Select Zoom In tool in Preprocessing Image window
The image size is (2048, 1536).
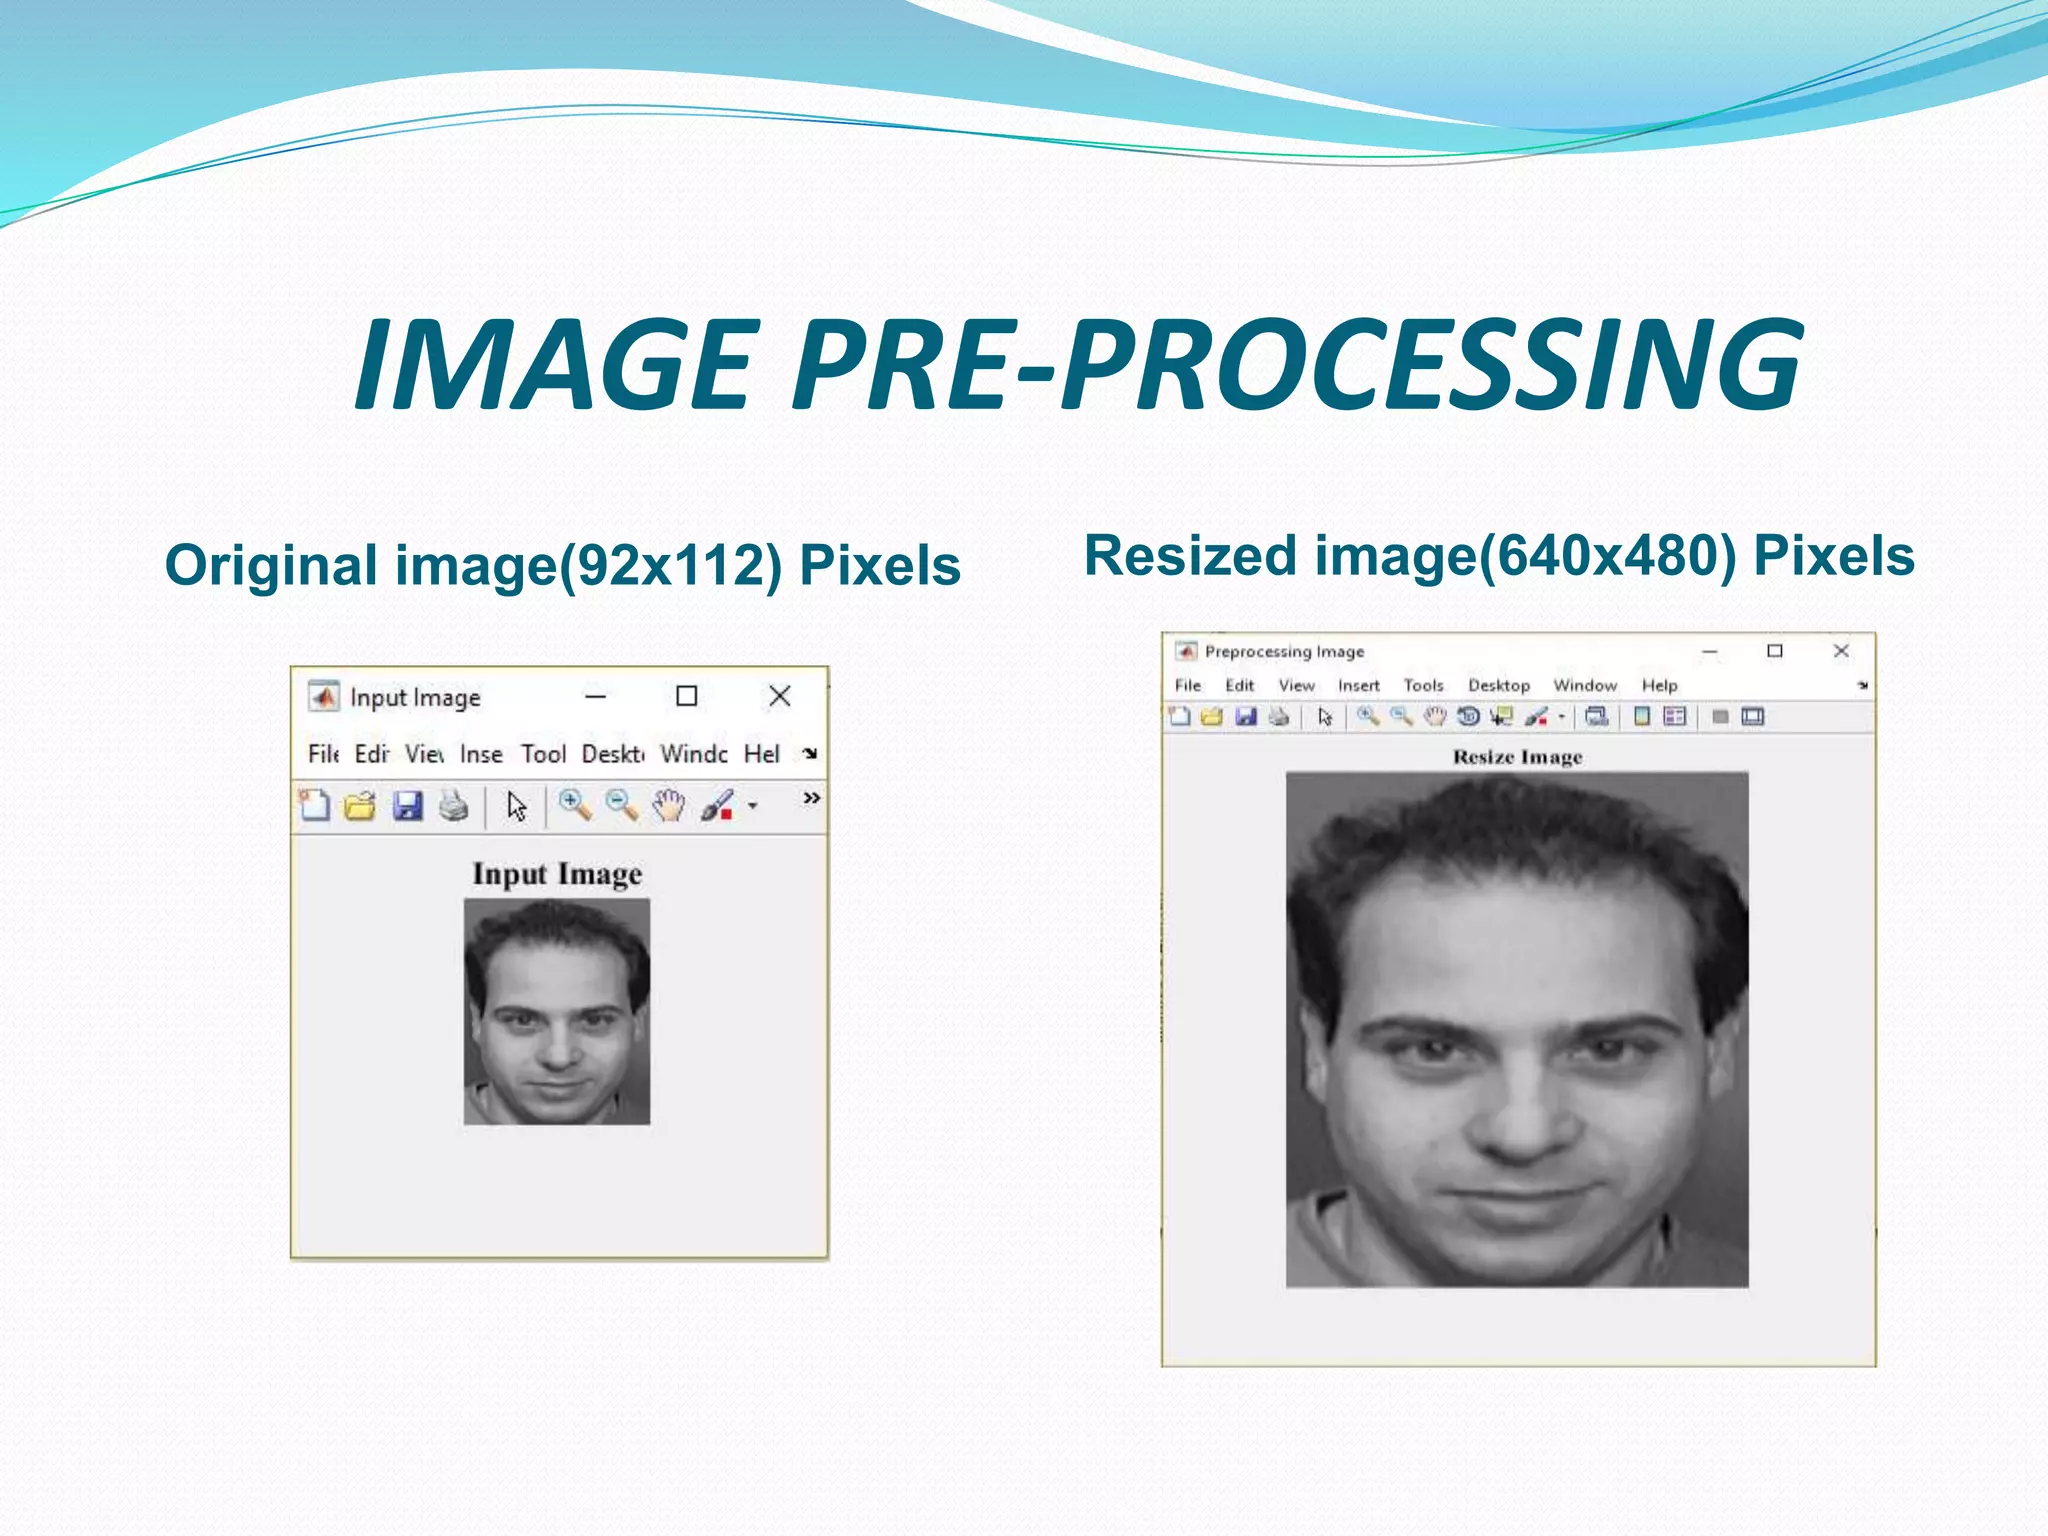(x=1368, y=716)
